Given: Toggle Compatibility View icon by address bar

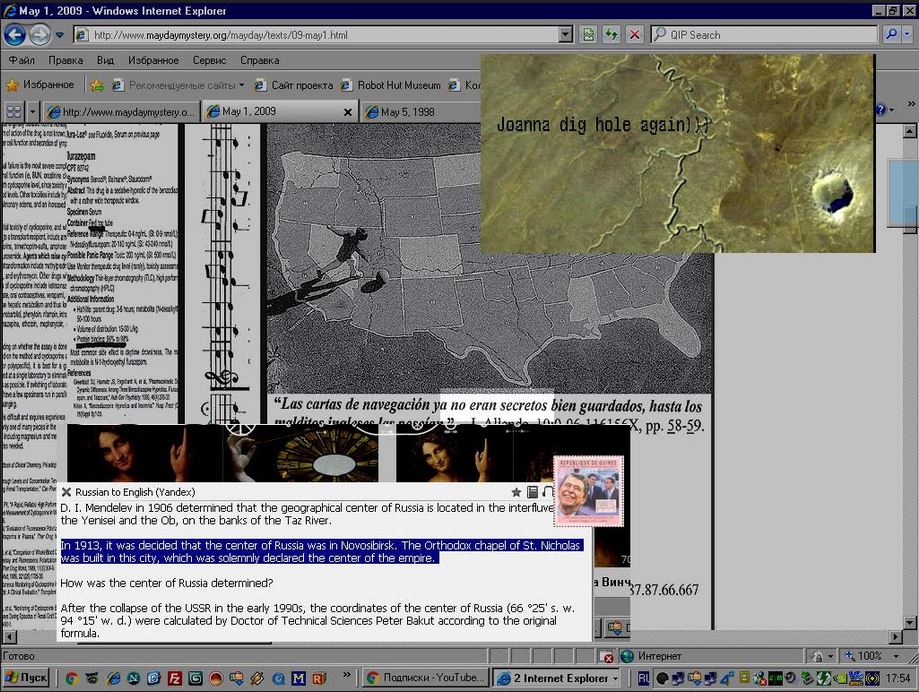Looking at the screenshot, I should click(588, 35).
